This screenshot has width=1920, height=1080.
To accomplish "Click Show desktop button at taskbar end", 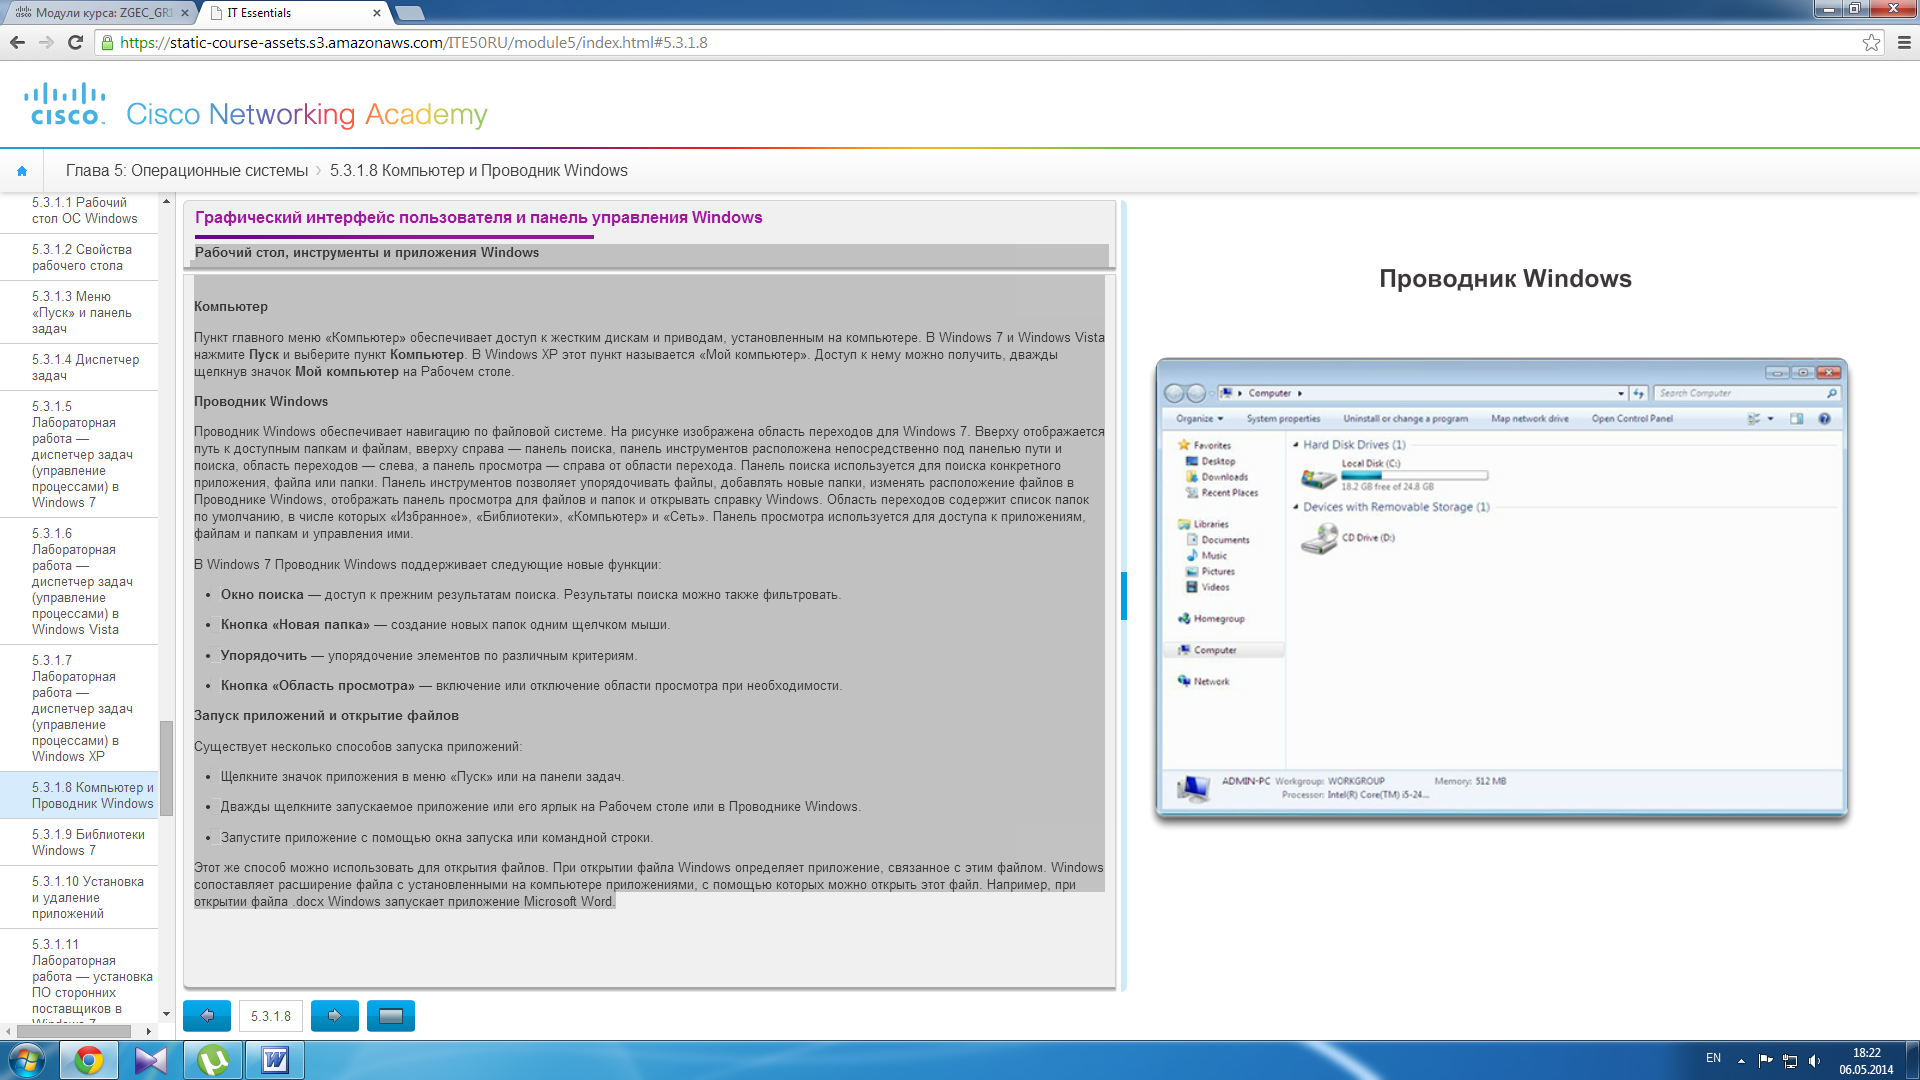I will (x=1912, y=1060).
